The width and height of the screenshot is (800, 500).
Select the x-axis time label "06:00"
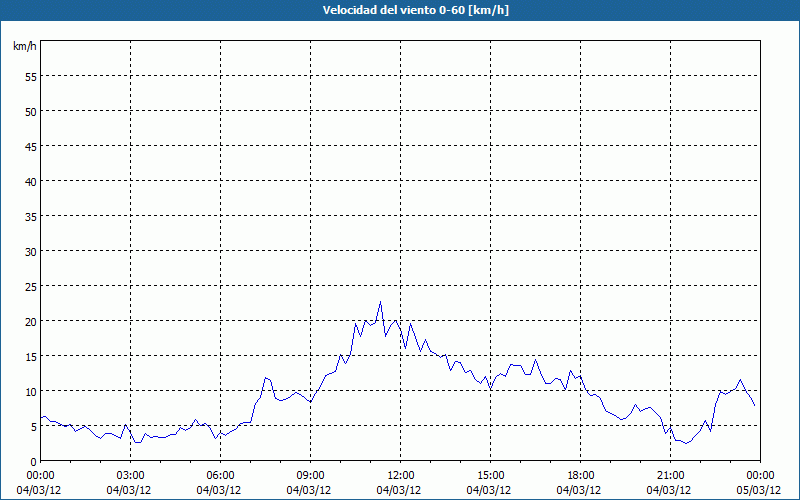(220, 476)
